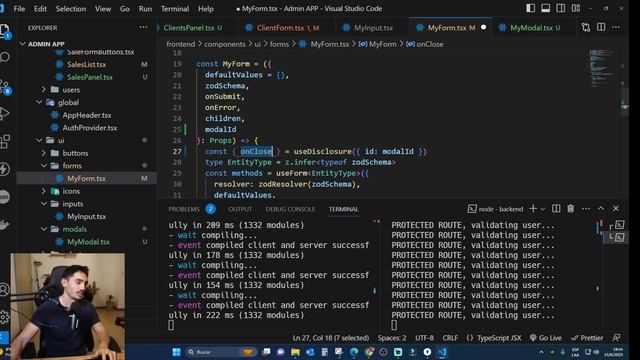Open the Docker whale view
The width and height of the screenshot is (640, 360).
point(4,224)
